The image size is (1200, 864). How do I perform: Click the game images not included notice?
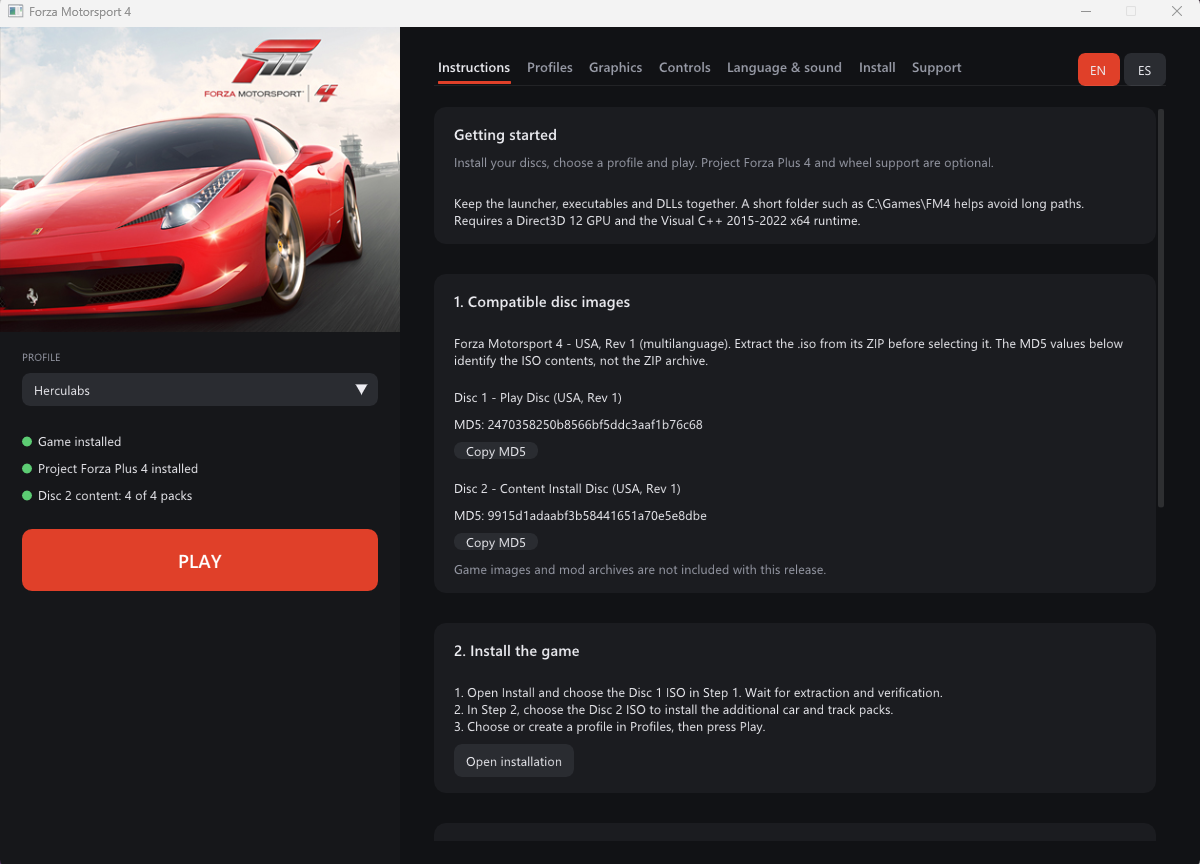tap(640, 569)
